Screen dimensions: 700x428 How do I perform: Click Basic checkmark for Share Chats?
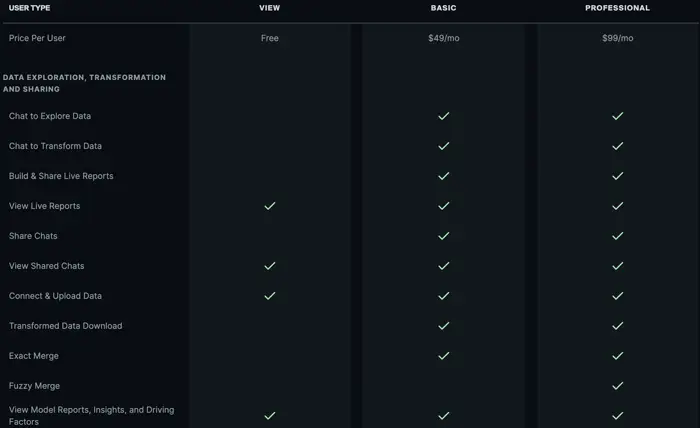[443, 236]
